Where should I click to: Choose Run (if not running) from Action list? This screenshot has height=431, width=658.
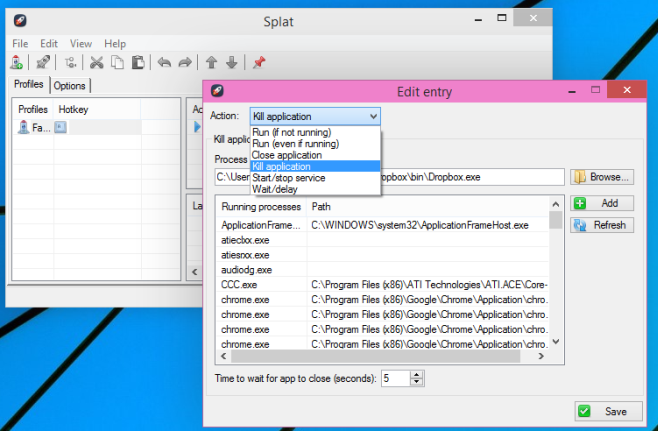[x=315, y=132]
